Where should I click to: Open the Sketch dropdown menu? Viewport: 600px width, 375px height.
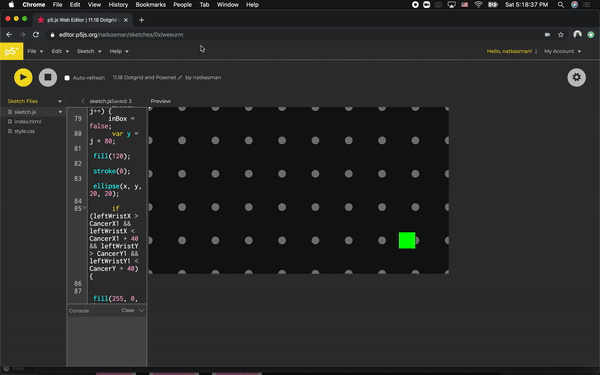click(89, 51)
